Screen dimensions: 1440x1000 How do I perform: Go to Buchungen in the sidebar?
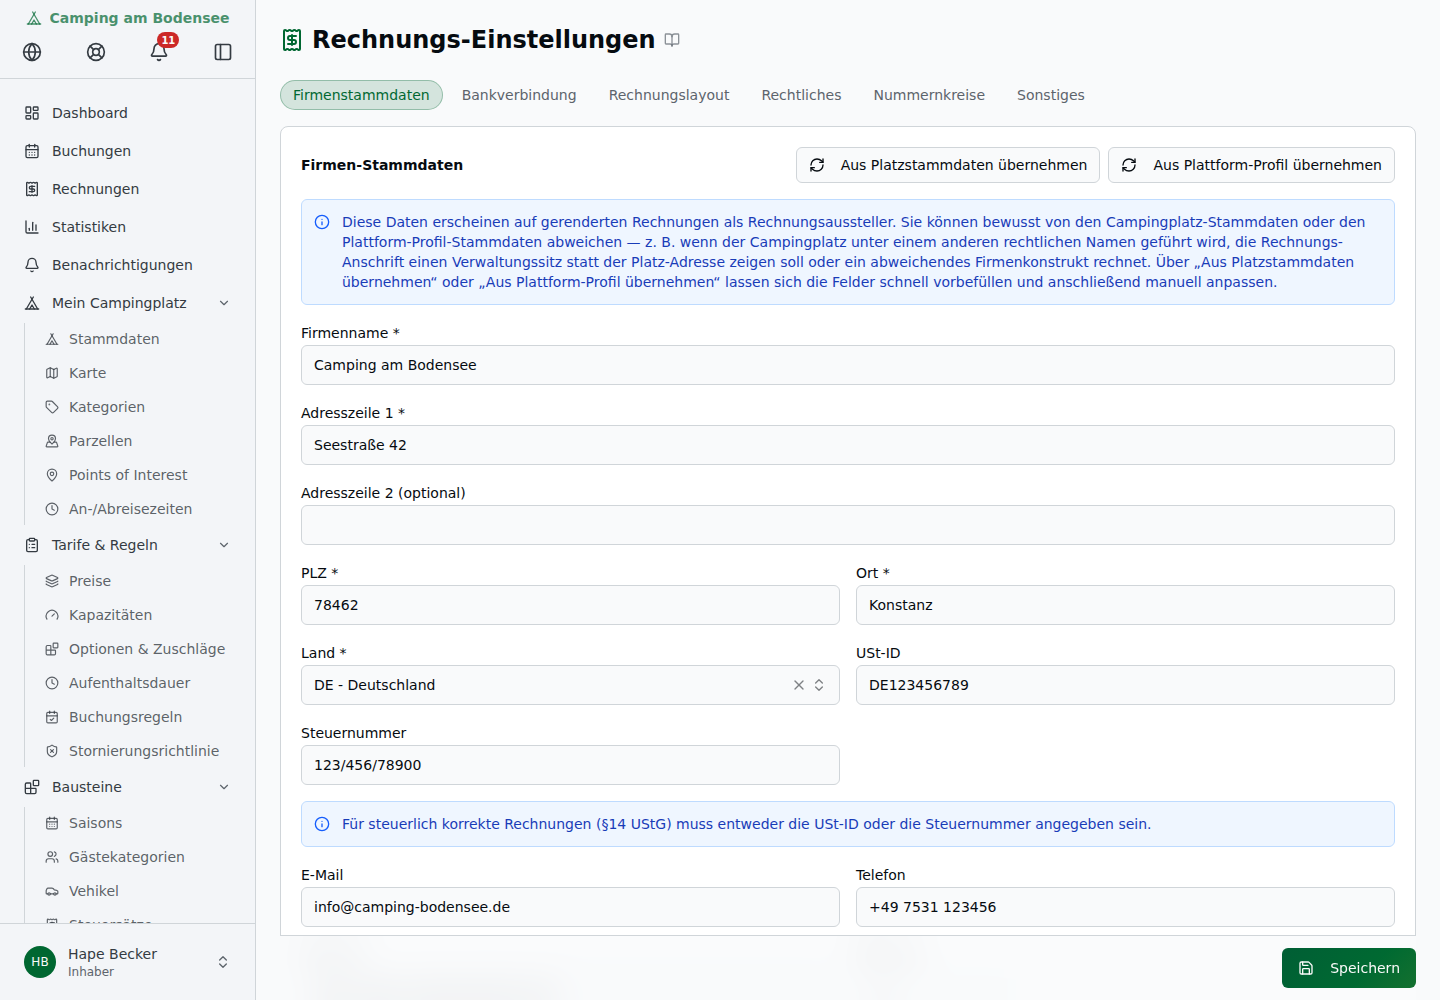pos(128,151)
